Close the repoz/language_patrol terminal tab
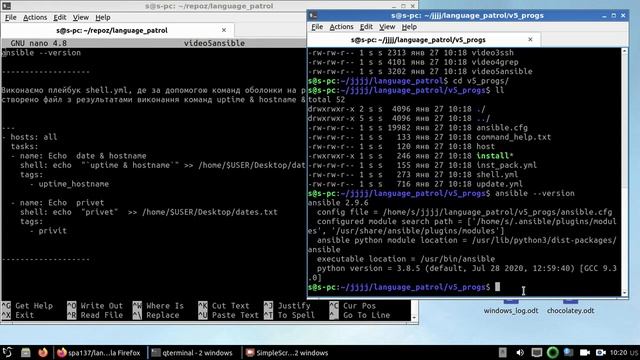 [224, 30]
